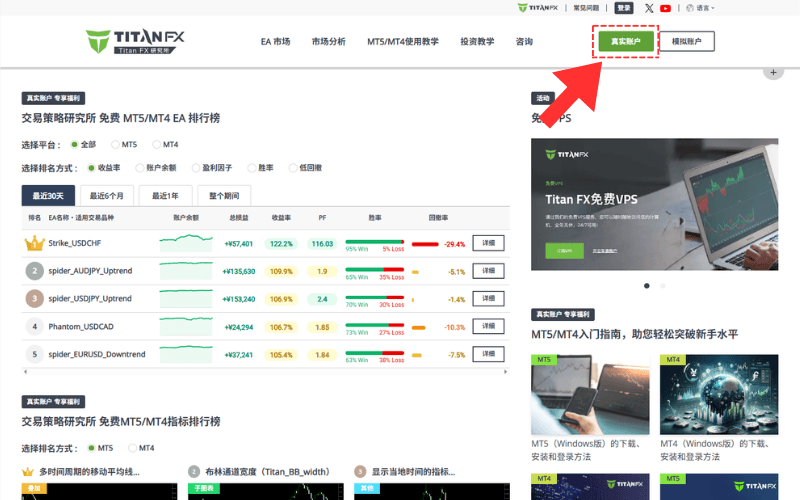800x500 pixels.
Task: Click small TitanFX logo in top bar
Action: 538,8
